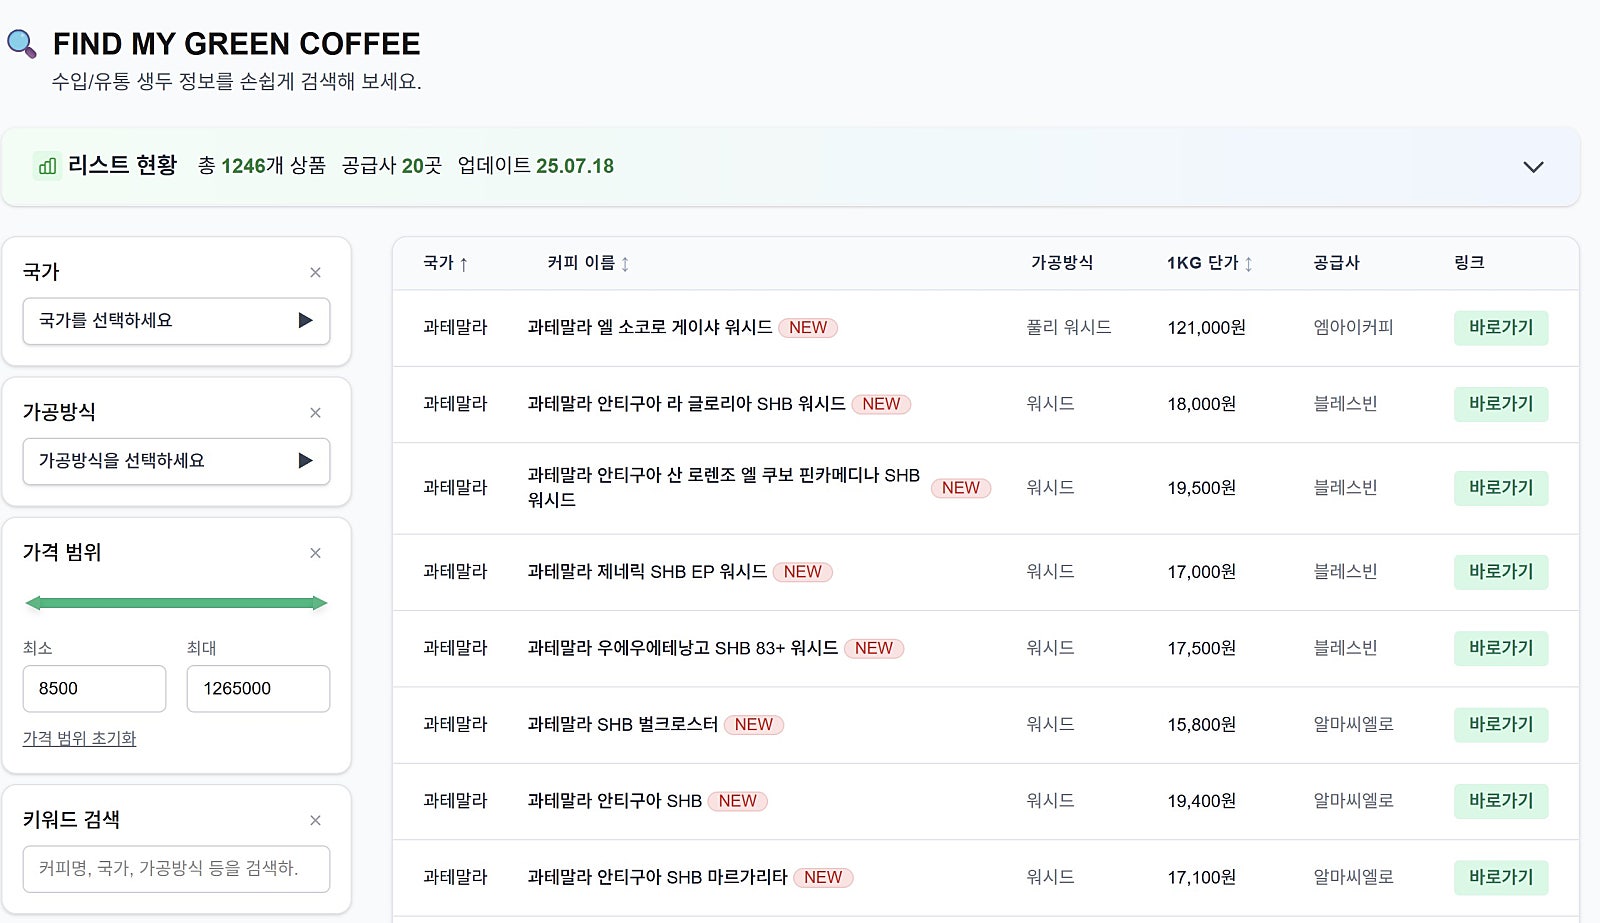The width and height of the screenshot is (1600, 923).
Task: Sort by 1KG price column
Action: (1248, 264)
